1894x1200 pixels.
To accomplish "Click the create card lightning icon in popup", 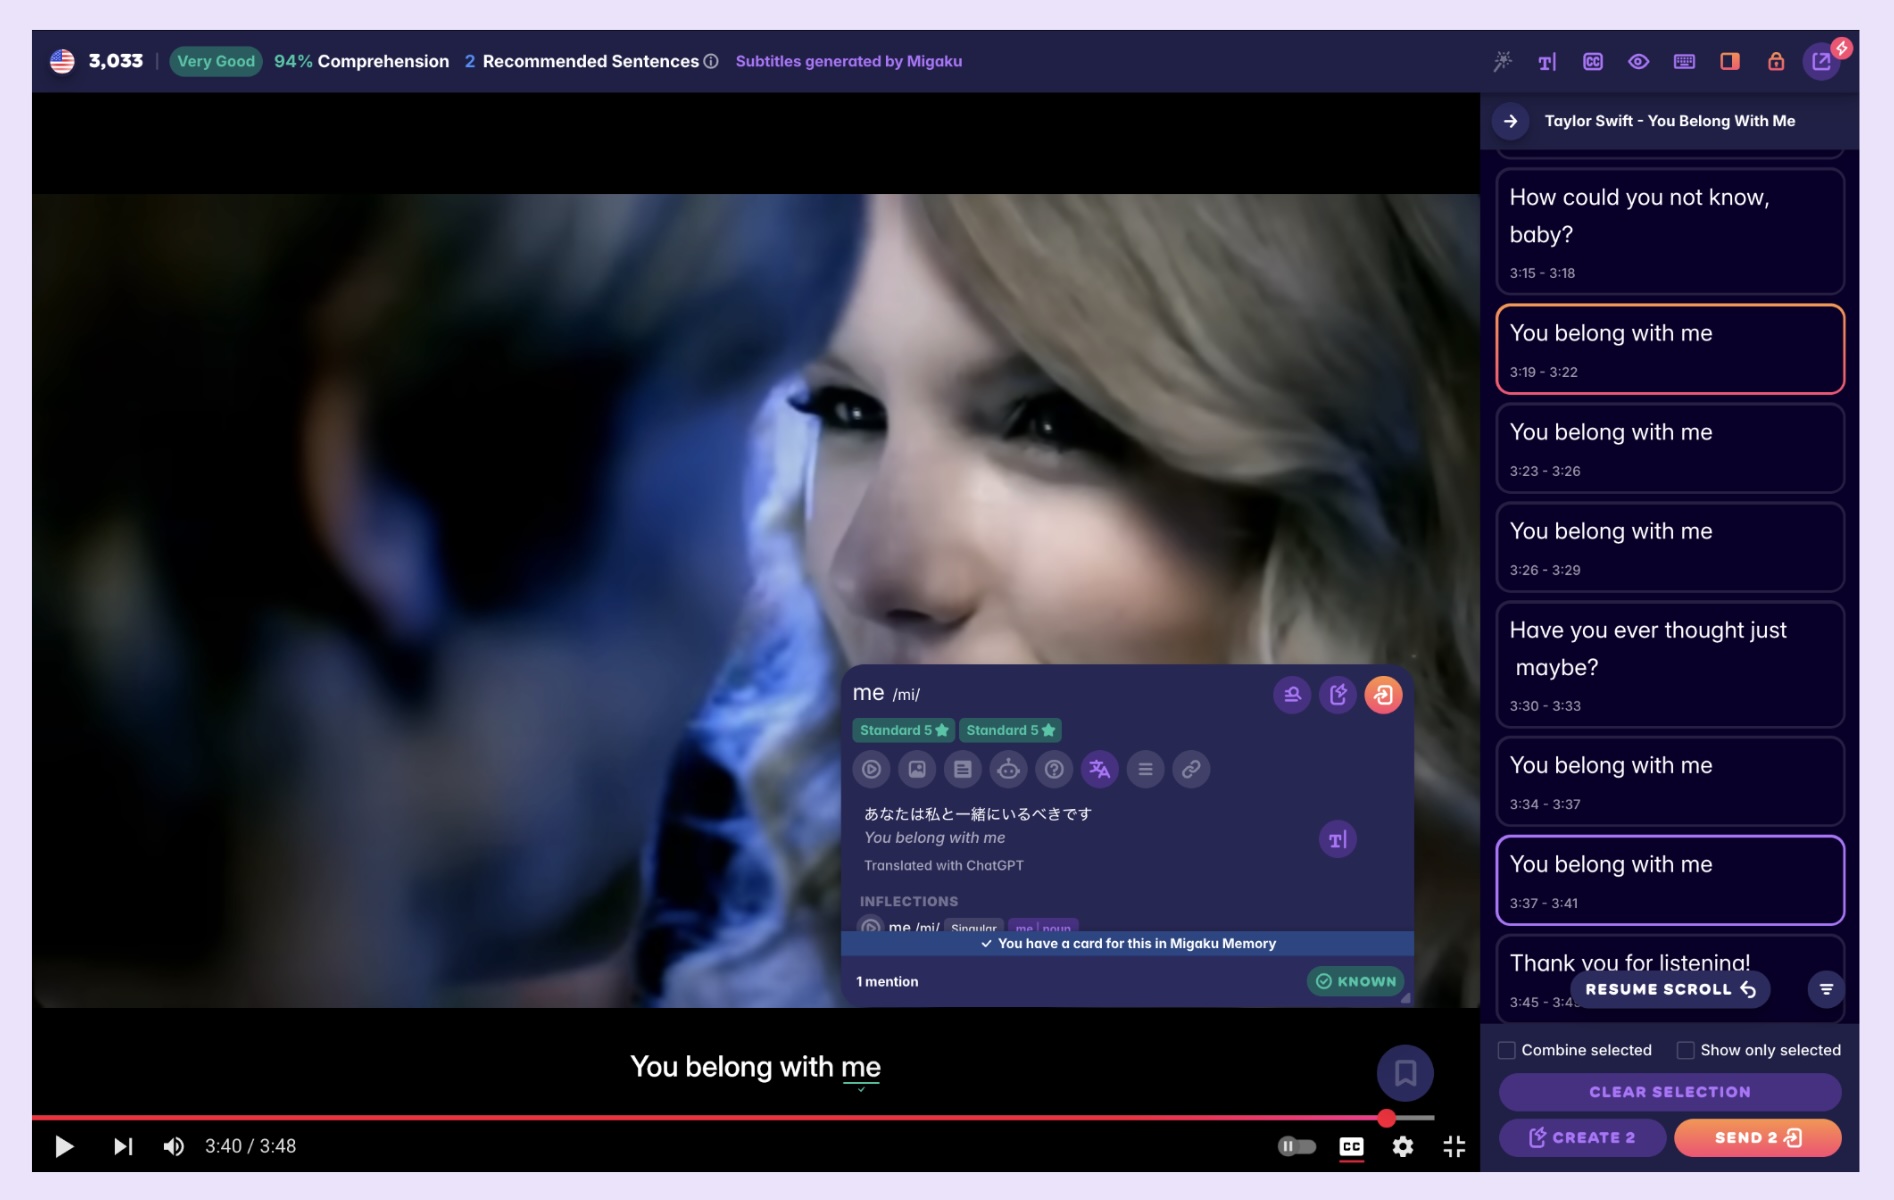I will click(x=1338, y=694).
